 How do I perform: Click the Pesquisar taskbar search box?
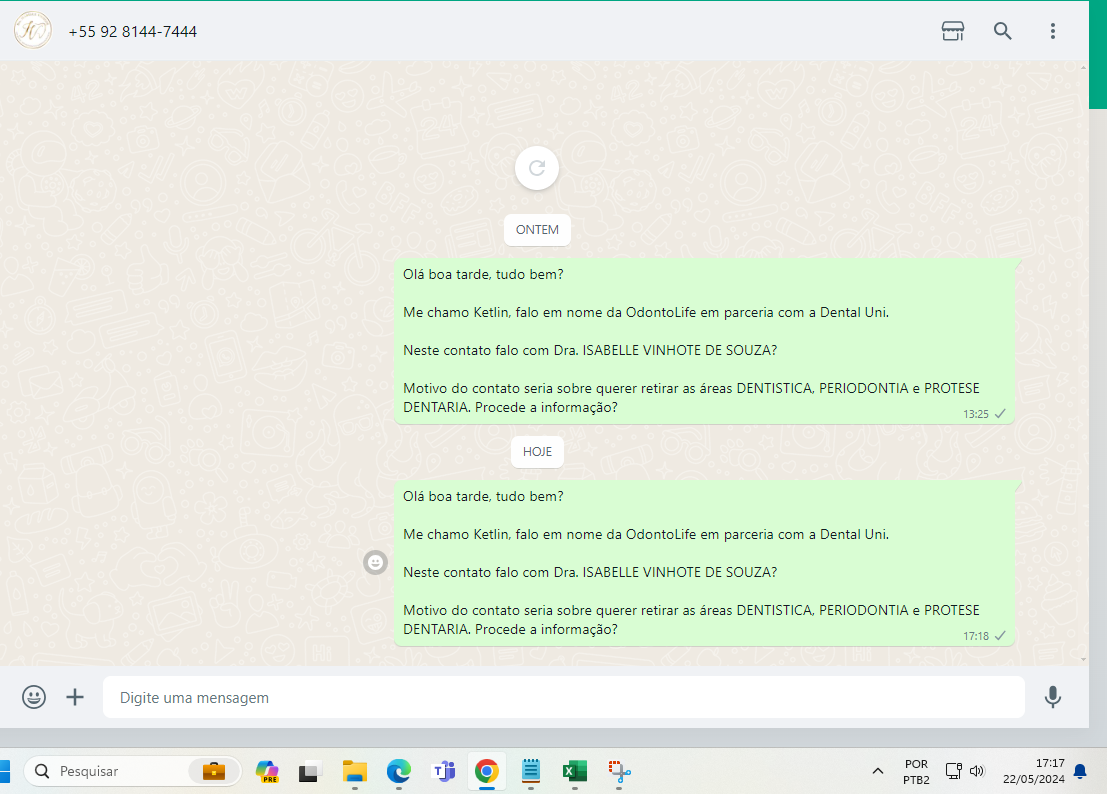pos(133,771)
